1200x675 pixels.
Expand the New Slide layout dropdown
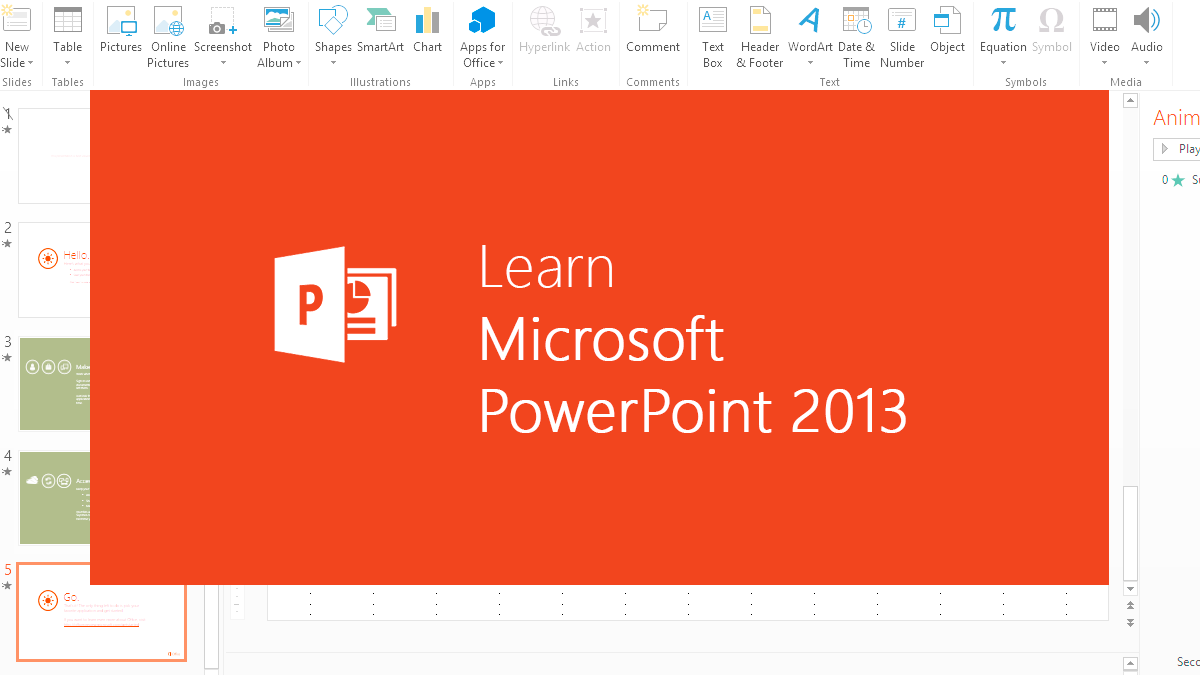click(x=31, y=63)
